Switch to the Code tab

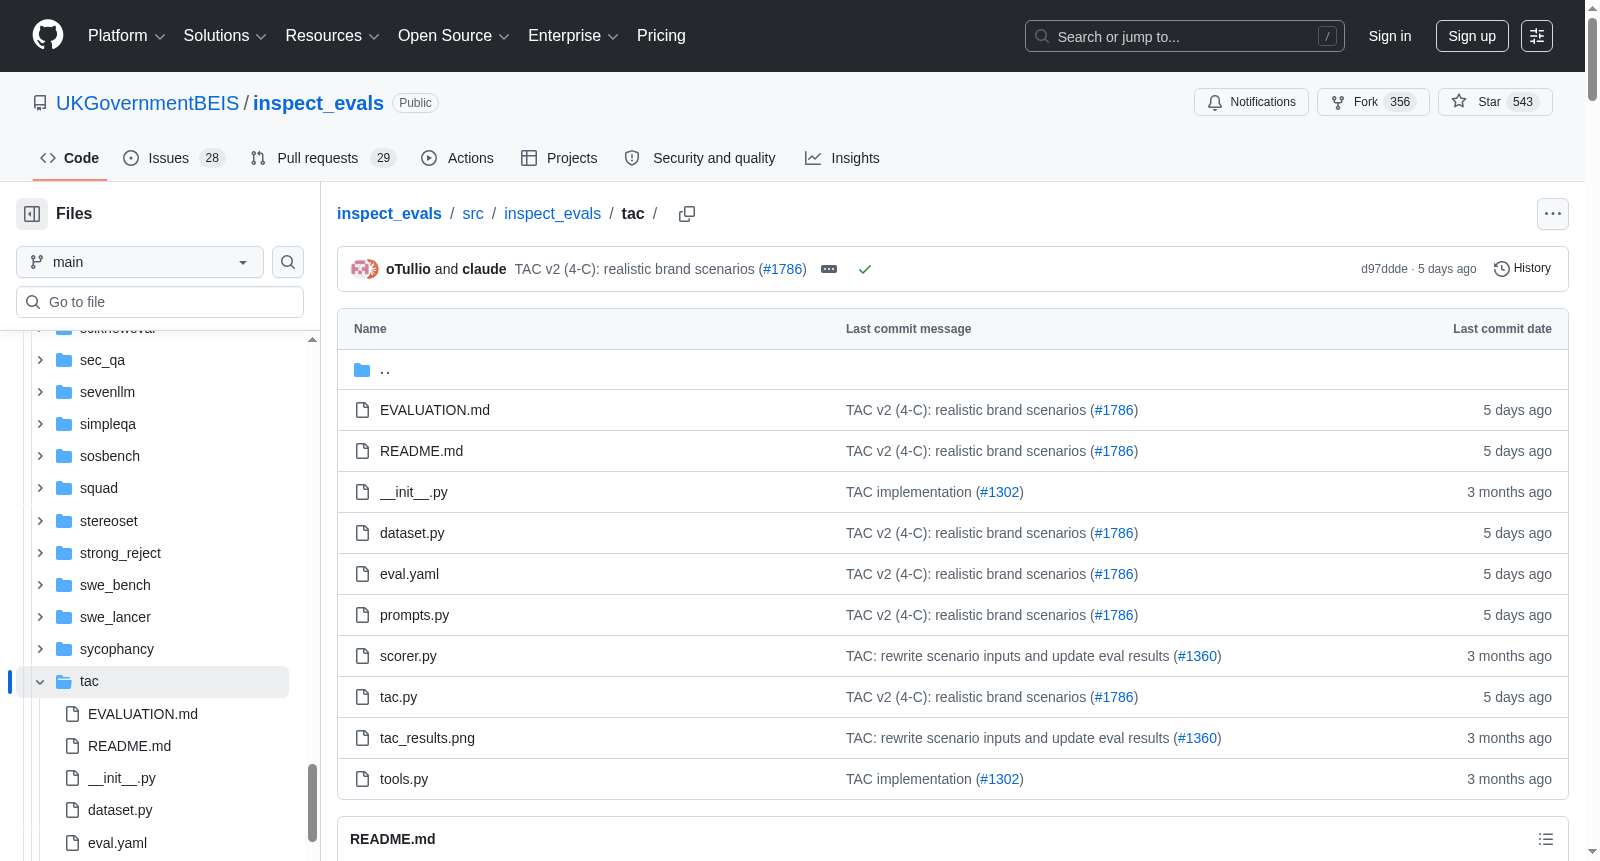70,158
